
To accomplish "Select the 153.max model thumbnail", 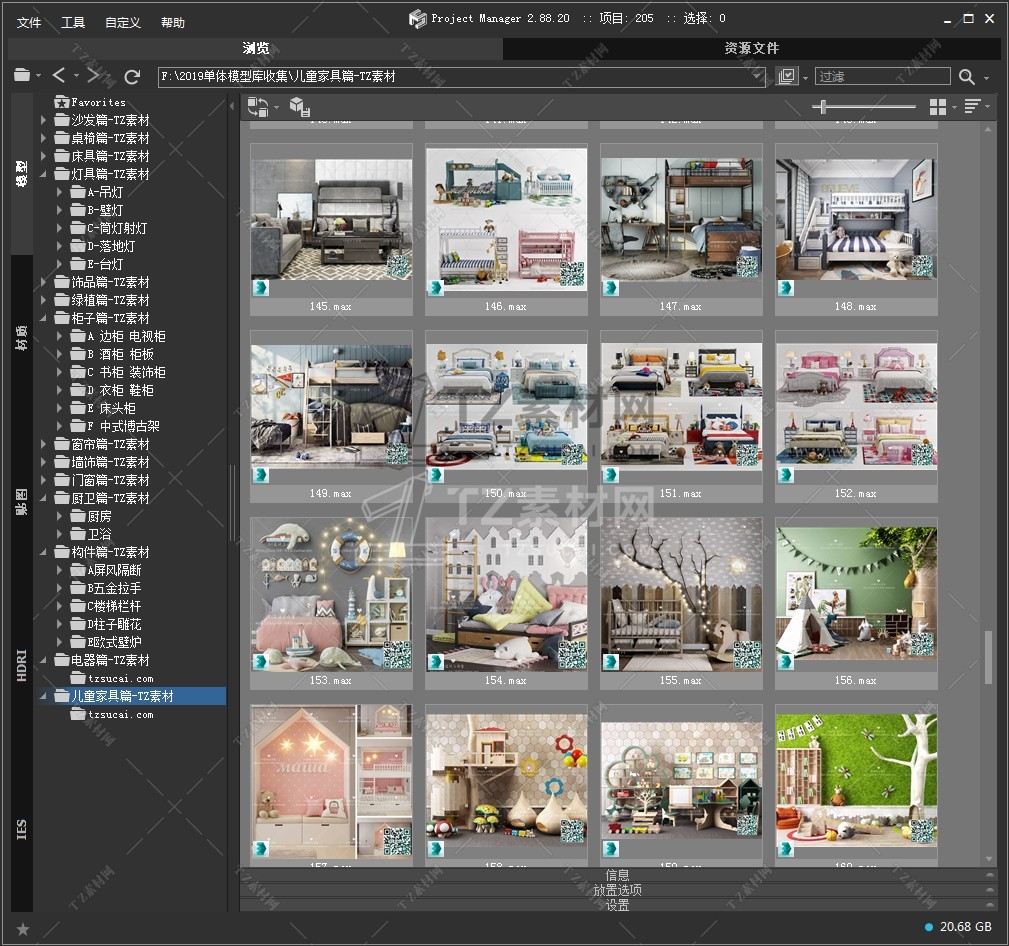I will (331, 594).
